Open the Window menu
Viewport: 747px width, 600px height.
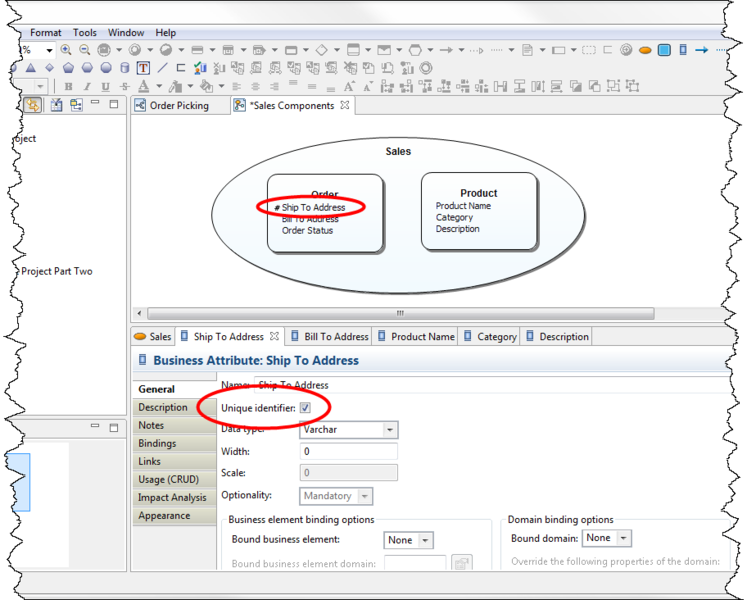tap(126, 32)
